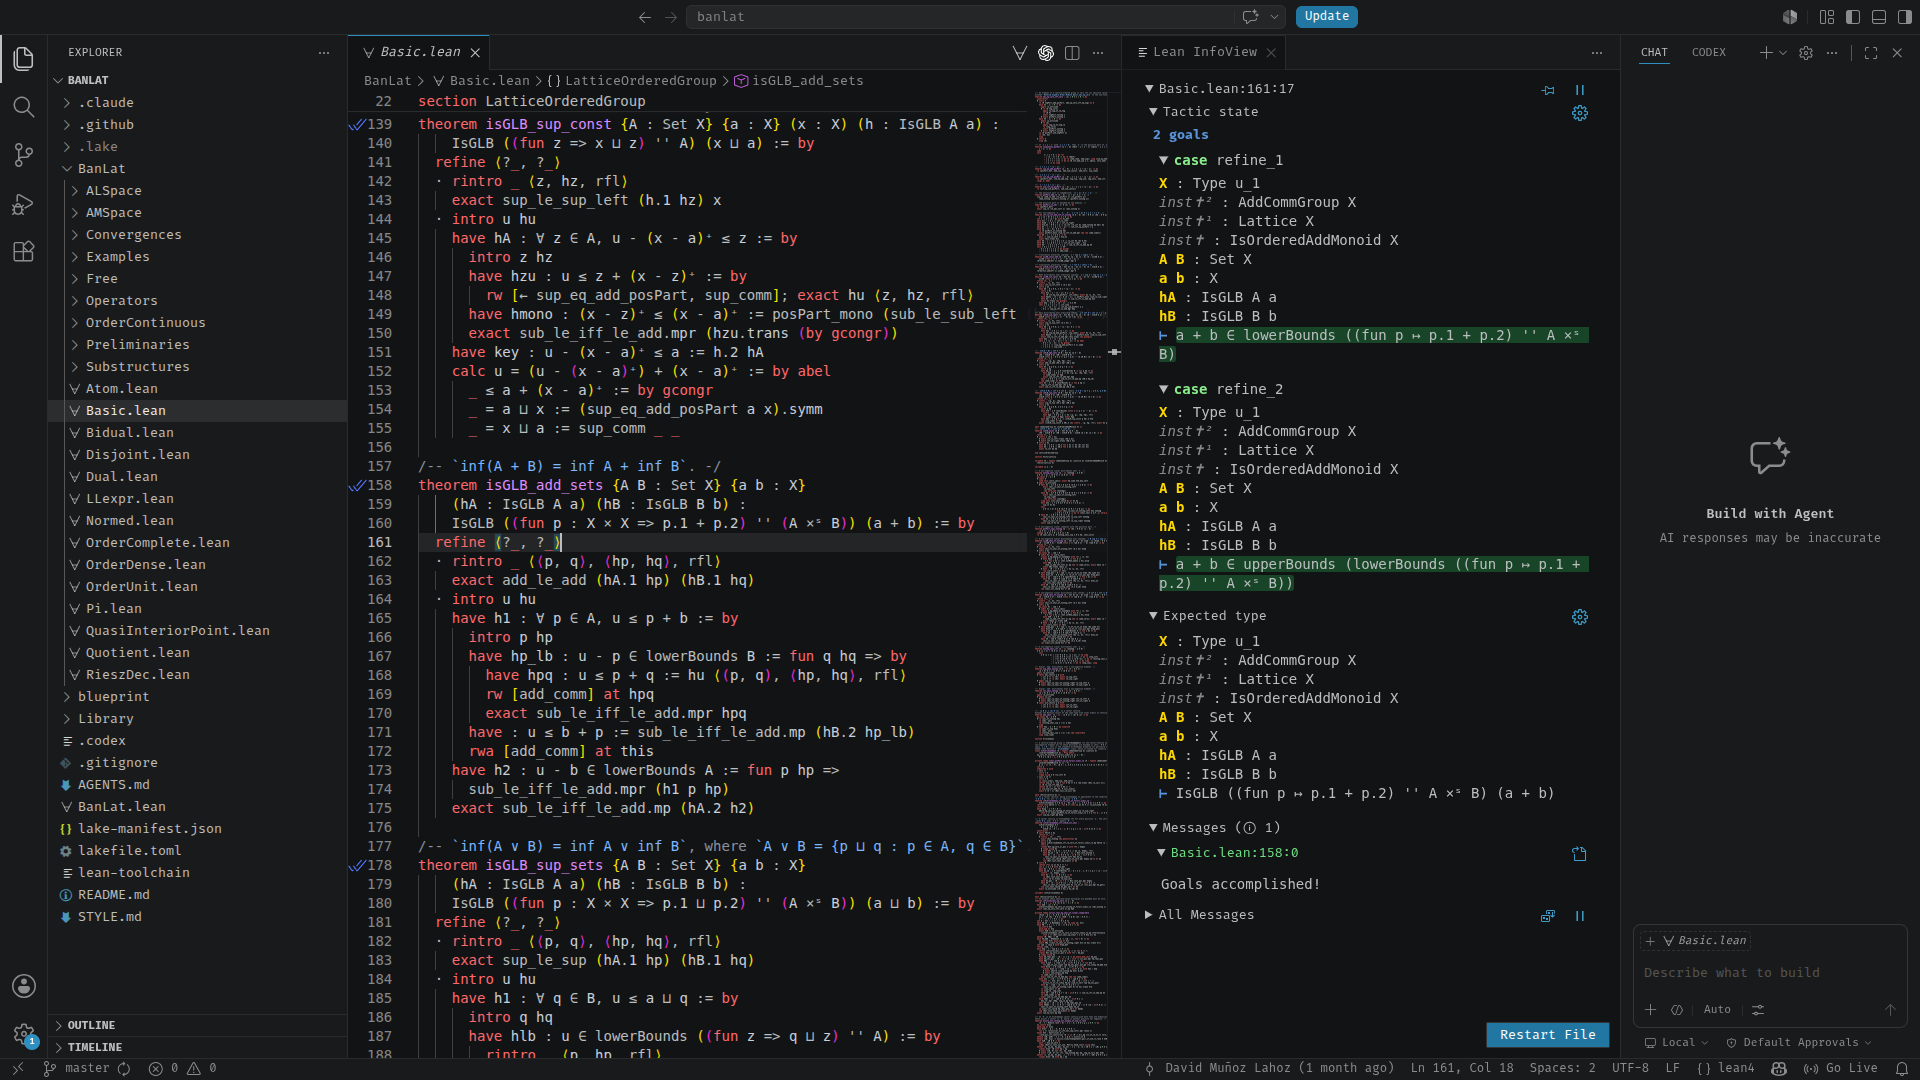Click the new chat plus icon

tap(1766, 53)
